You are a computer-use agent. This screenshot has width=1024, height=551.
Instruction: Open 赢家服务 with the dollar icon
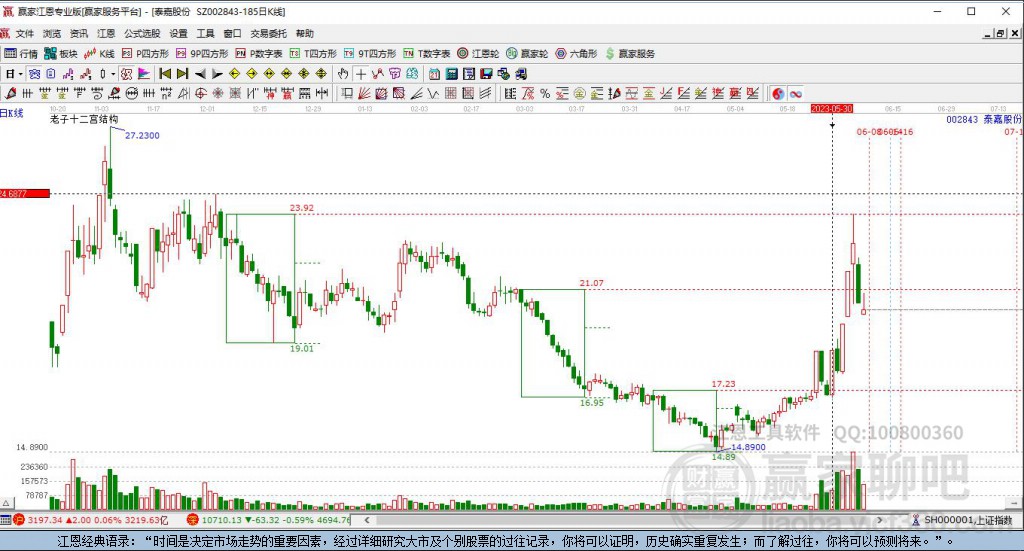630,54
